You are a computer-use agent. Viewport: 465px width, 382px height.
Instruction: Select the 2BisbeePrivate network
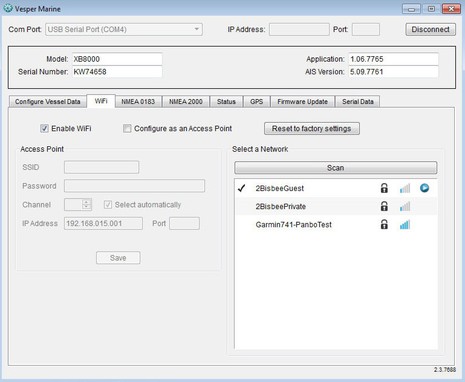[336, 206]
